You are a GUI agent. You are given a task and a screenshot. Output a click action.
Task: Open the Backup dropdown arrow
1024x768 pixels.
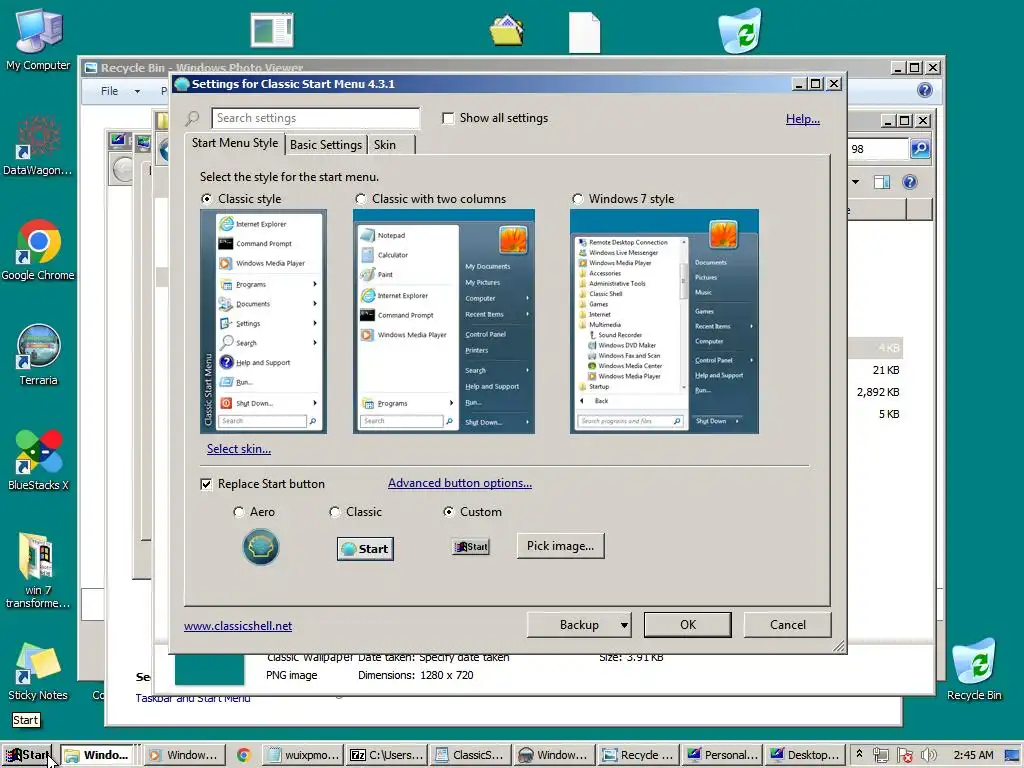[x=624, y=625]
